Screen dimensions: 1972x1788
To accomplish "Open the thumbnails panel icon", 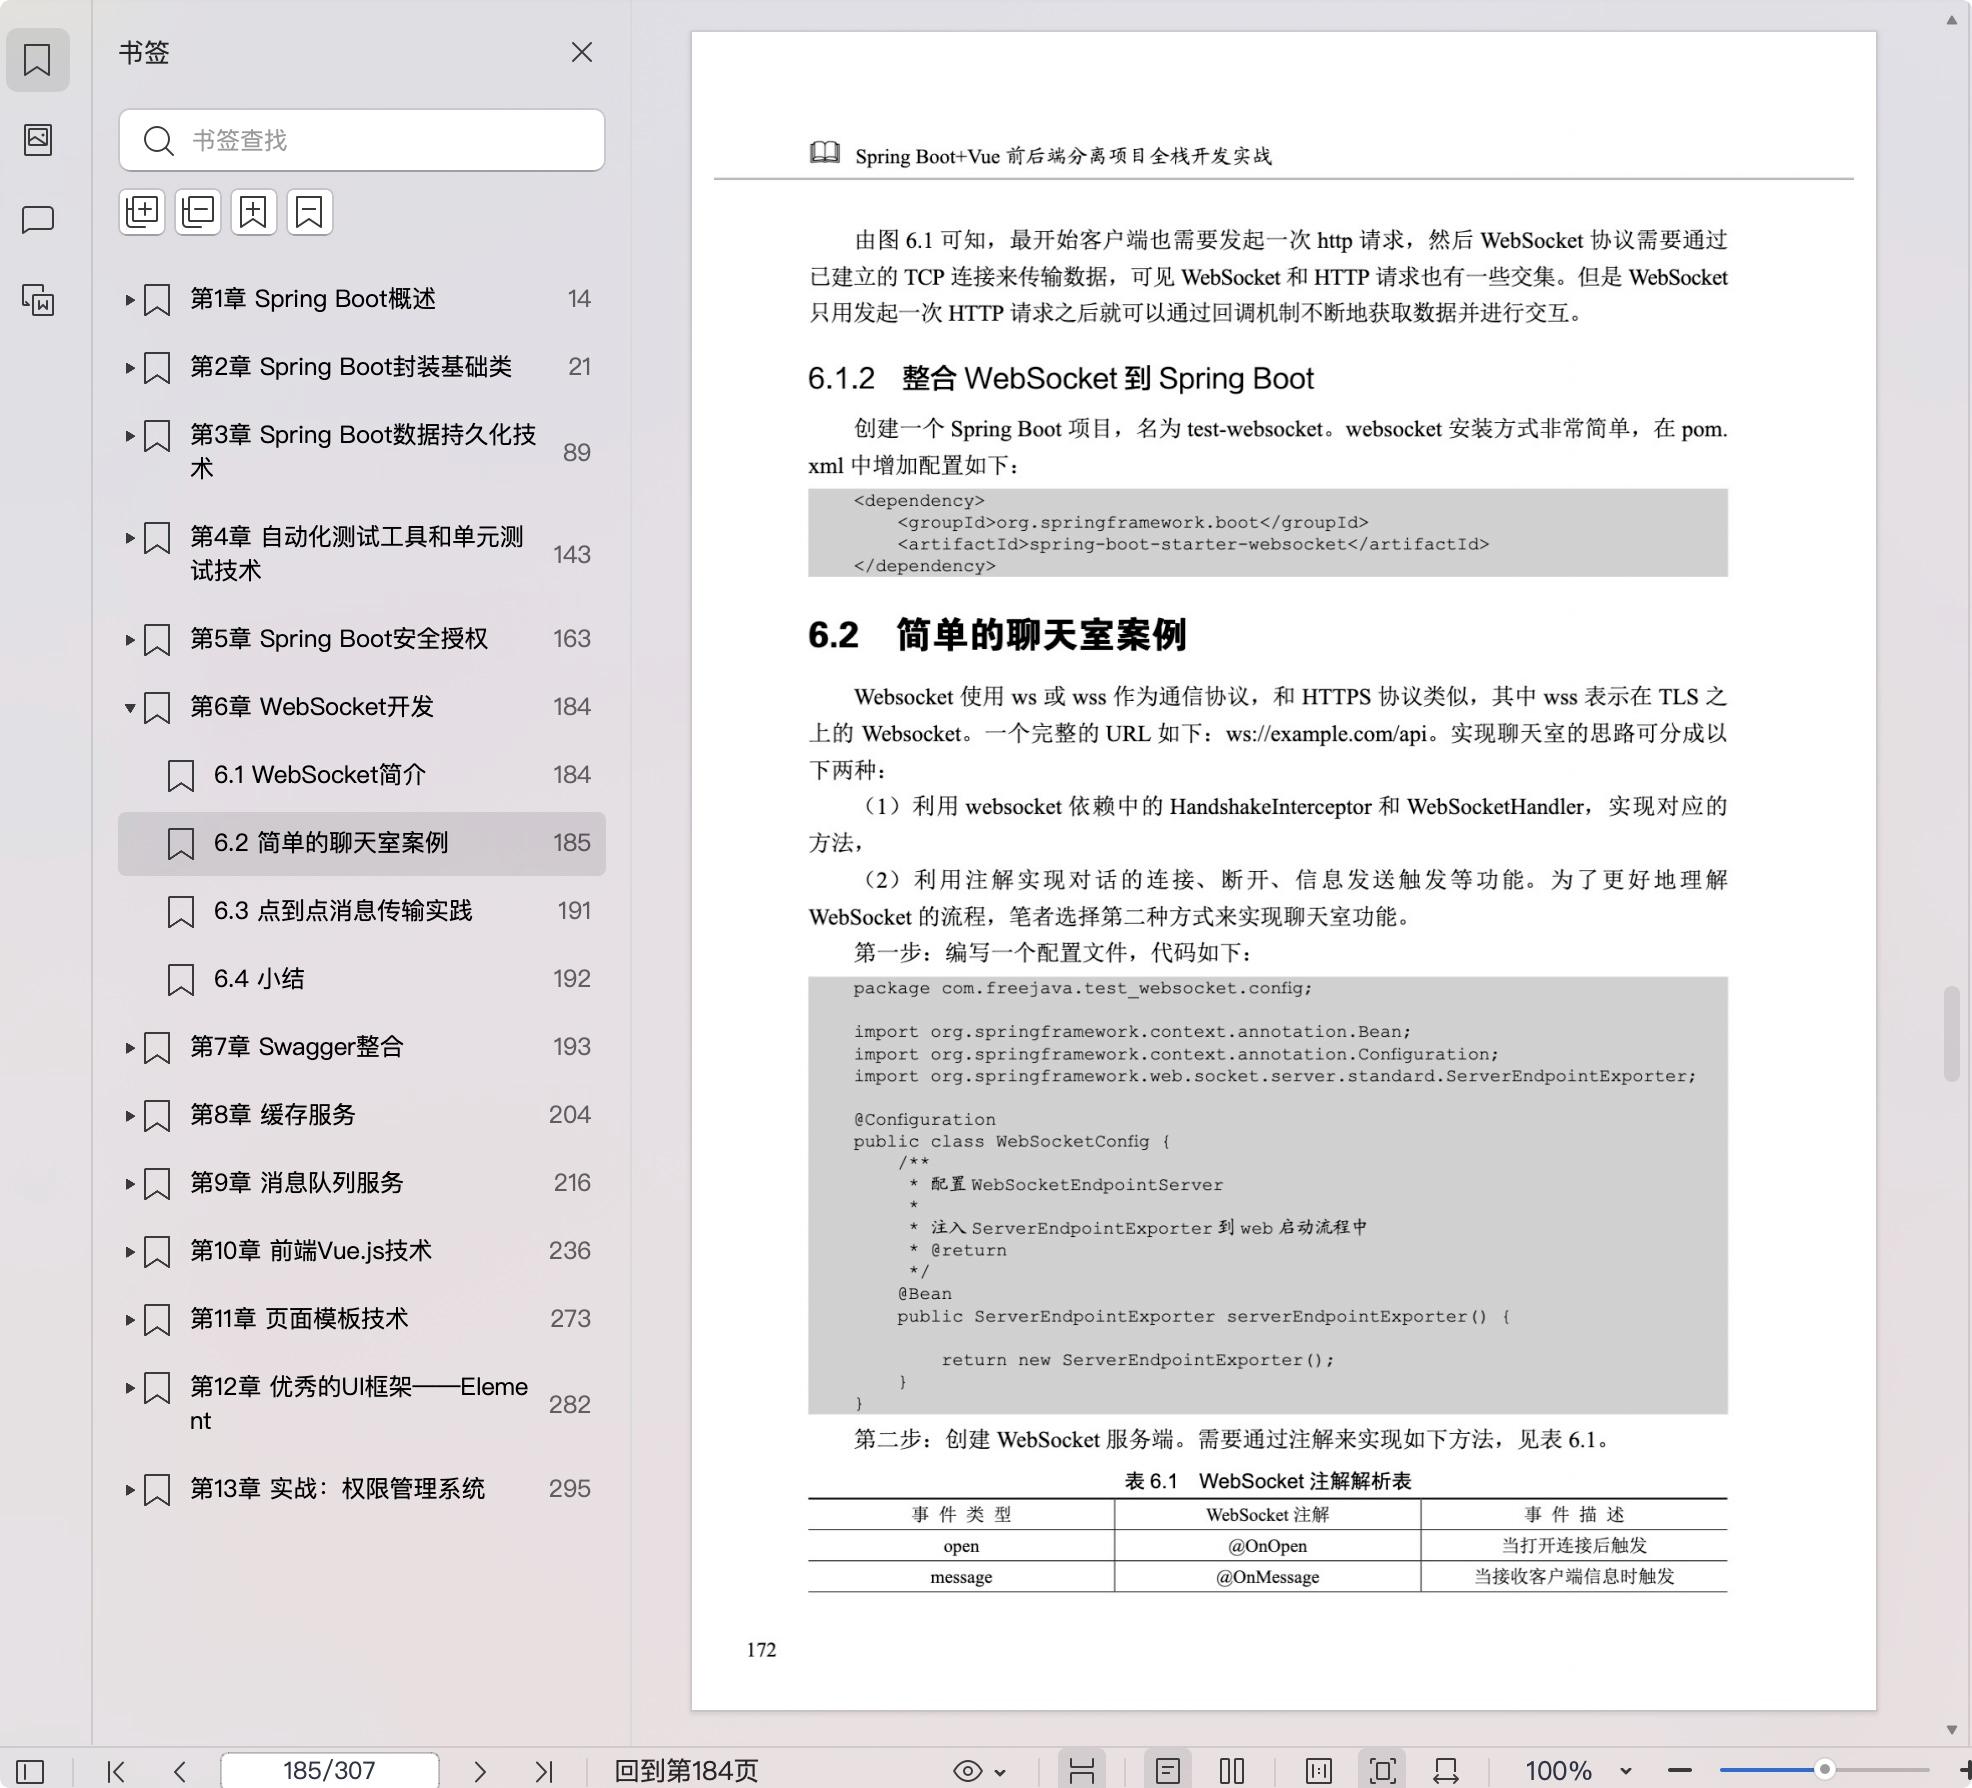I will [x=38, y=139].
